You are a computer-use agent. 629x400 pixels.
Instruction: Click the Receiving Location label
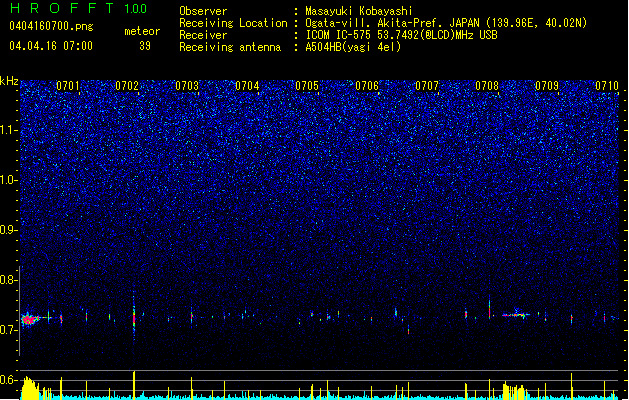(233, 23)
